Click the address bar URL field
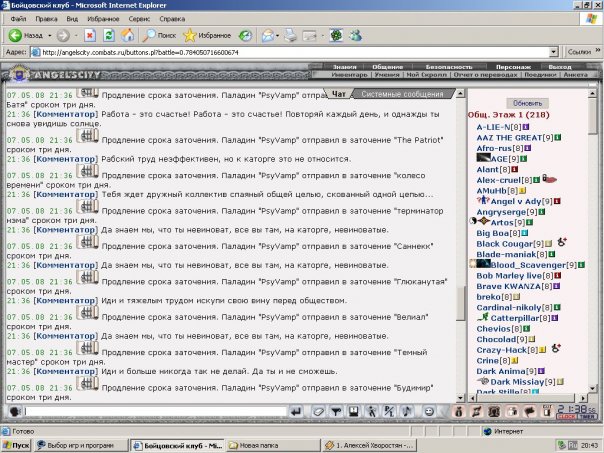Screen dimensions: 604x453 (295, 52)
